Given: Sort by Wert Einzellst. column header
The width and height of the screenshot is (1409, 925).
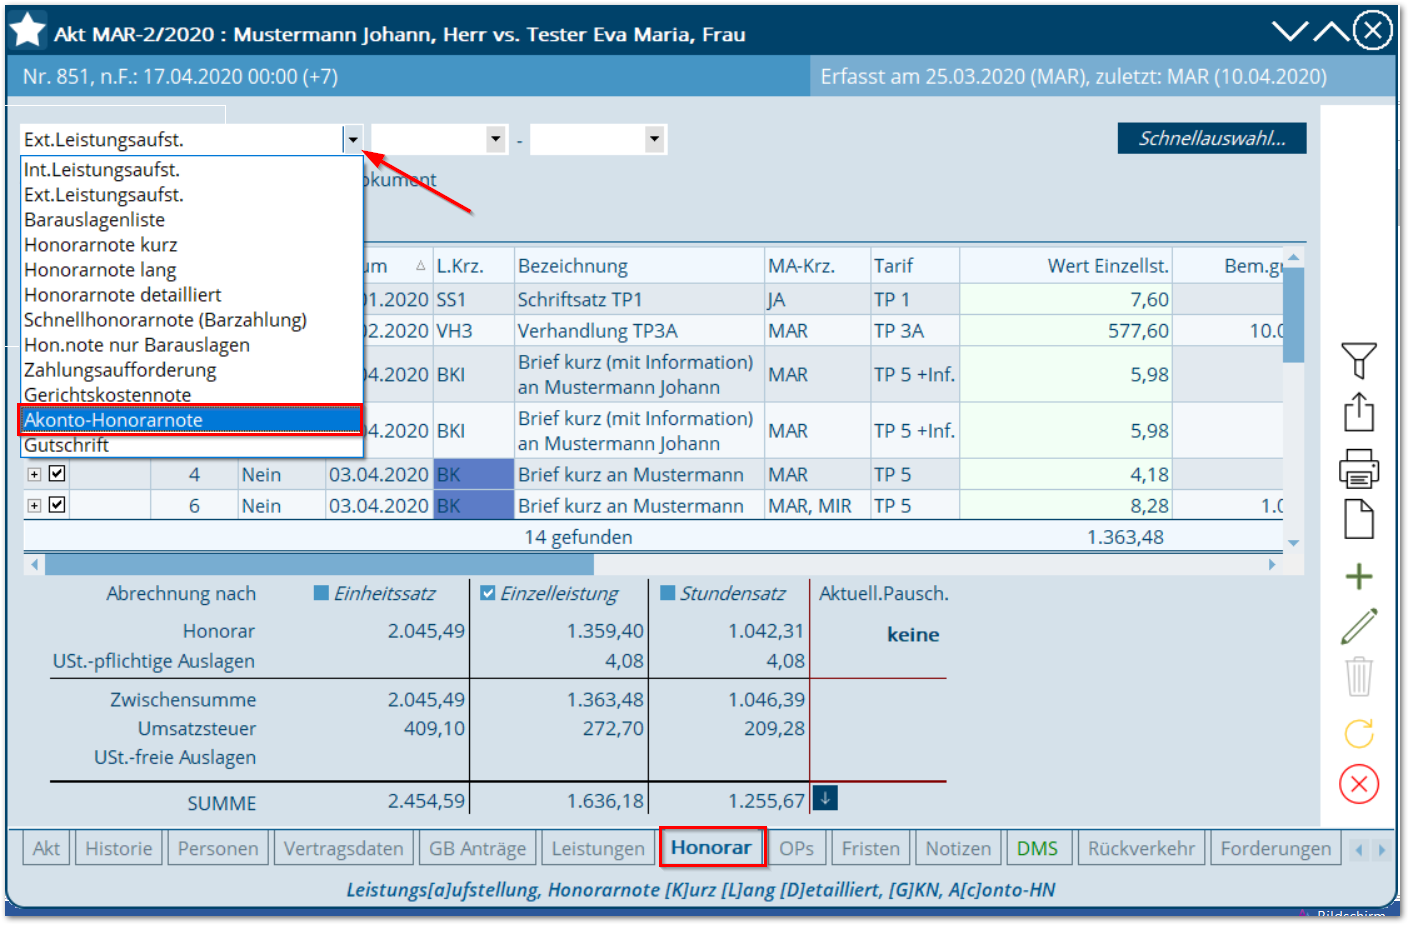Looking at the screenshot, I should [1065, 266].
